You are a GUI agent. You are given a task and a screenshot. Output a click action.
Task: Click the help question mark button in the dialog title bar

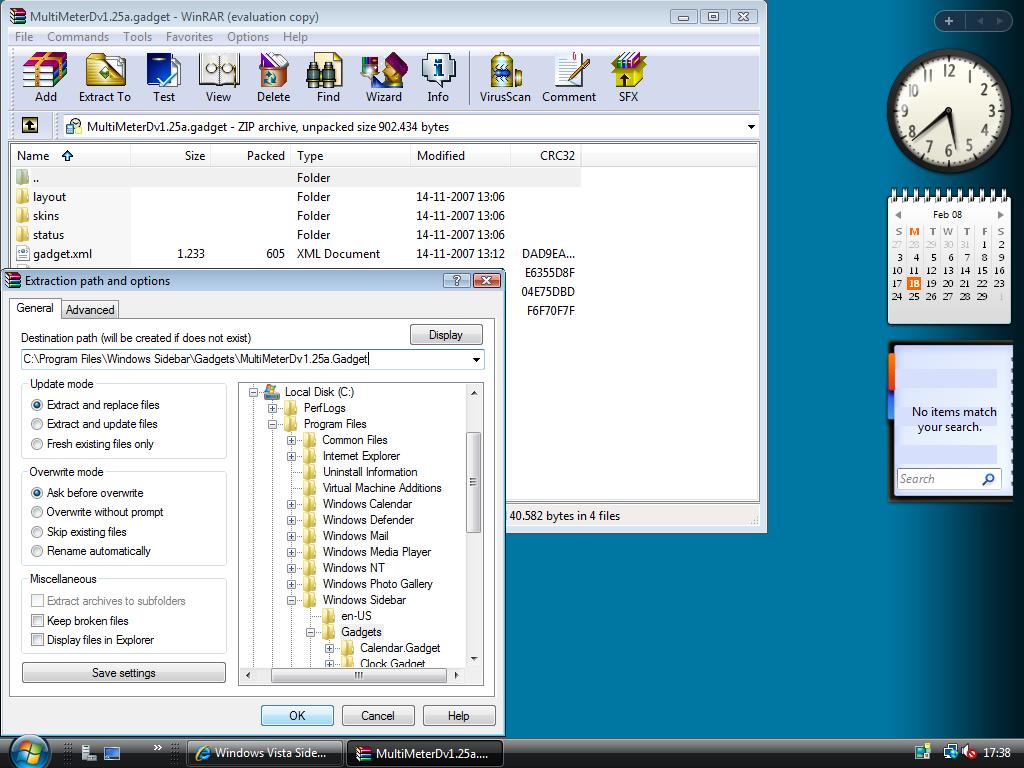[x=456, y=281]
